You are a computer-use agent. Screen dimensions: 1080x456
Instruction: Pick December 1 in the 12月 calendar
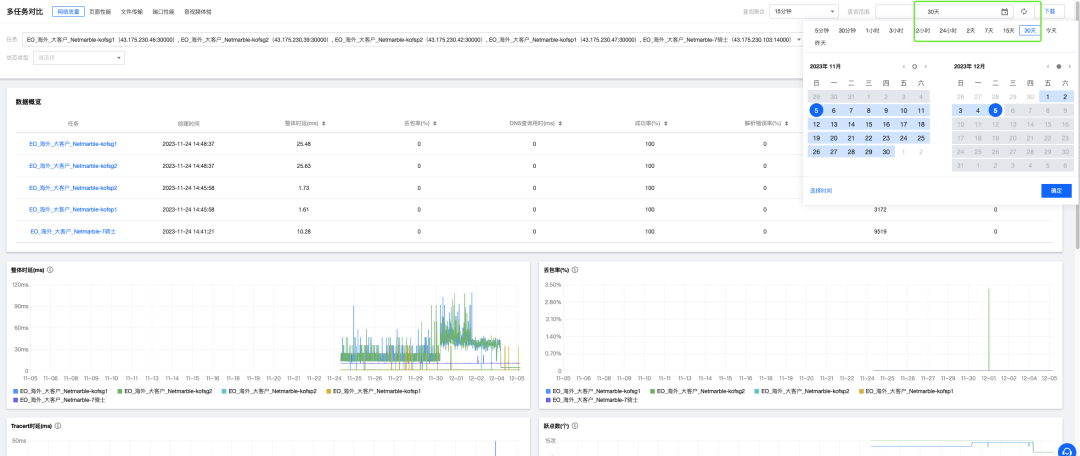click(1048, 96)
